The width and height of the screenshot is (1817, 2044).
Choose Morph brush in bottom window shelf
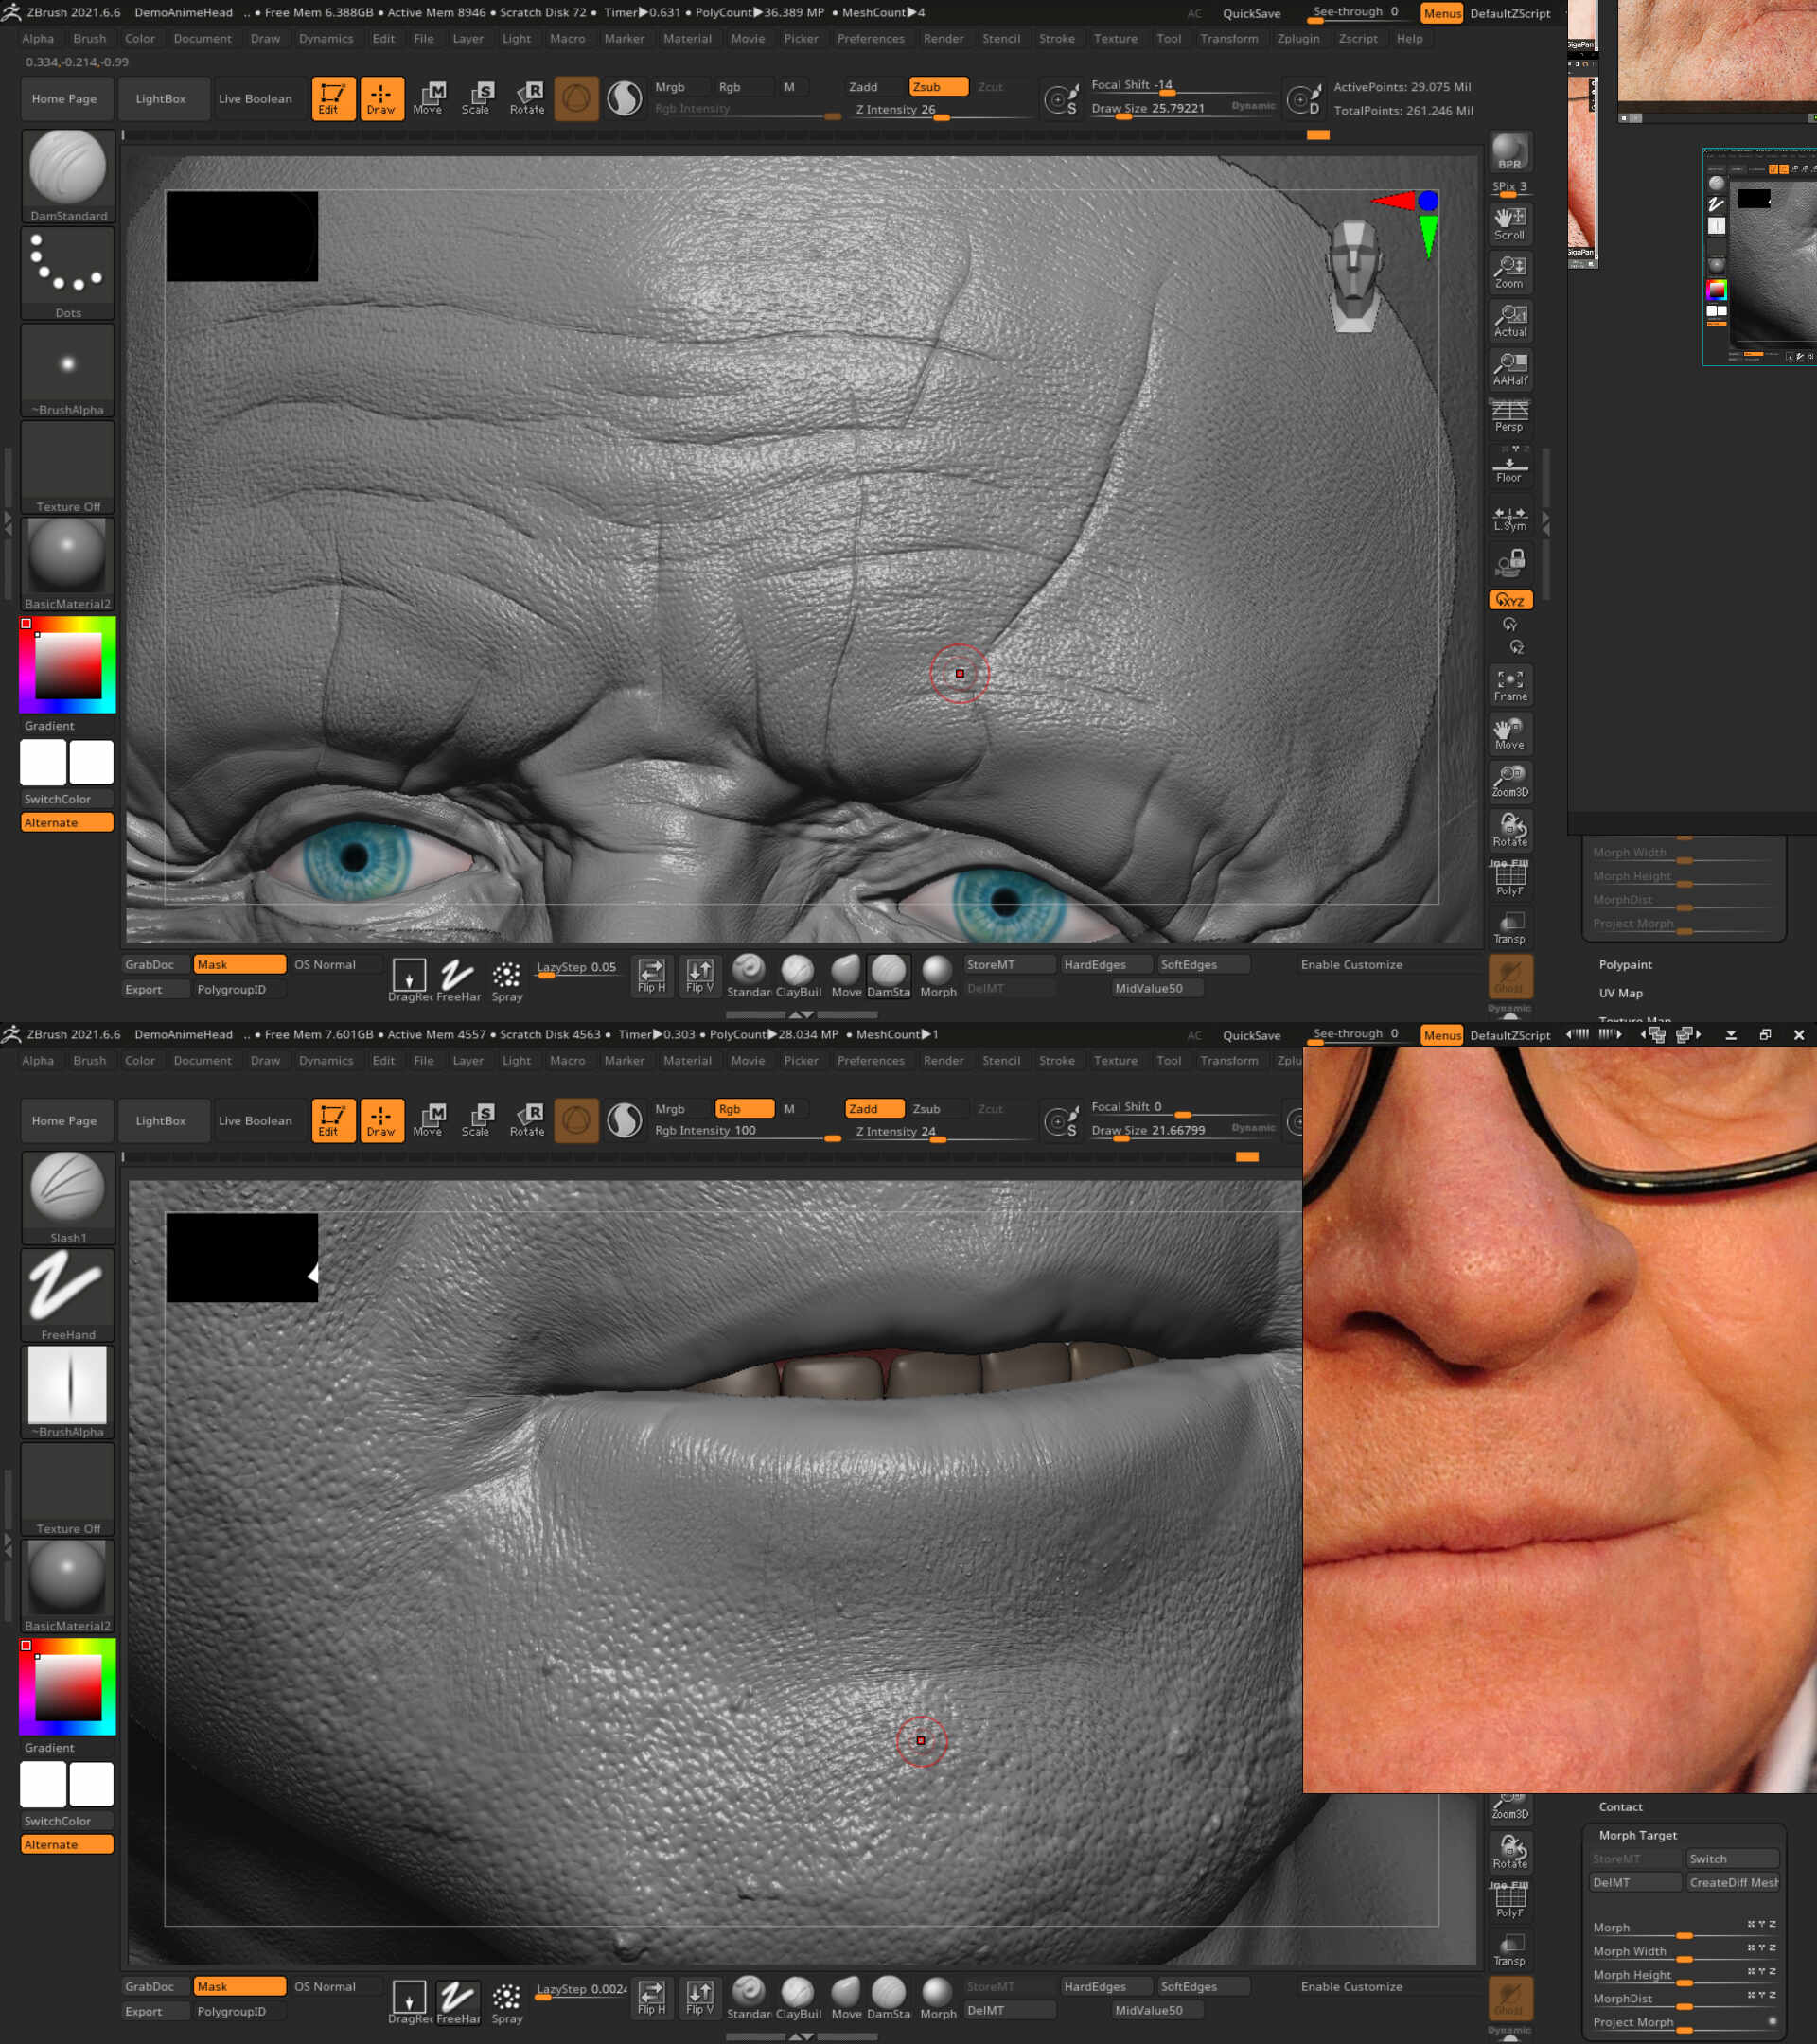938,1998
